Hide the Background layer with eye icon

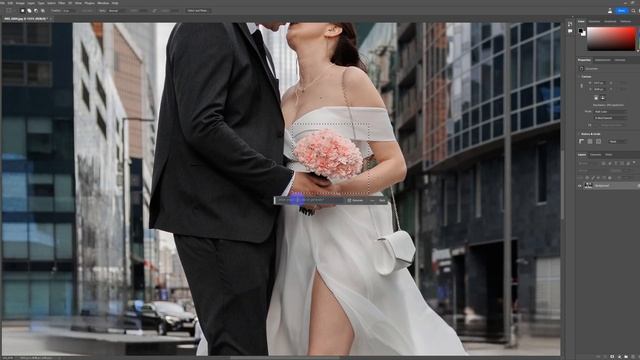[580, 186]
